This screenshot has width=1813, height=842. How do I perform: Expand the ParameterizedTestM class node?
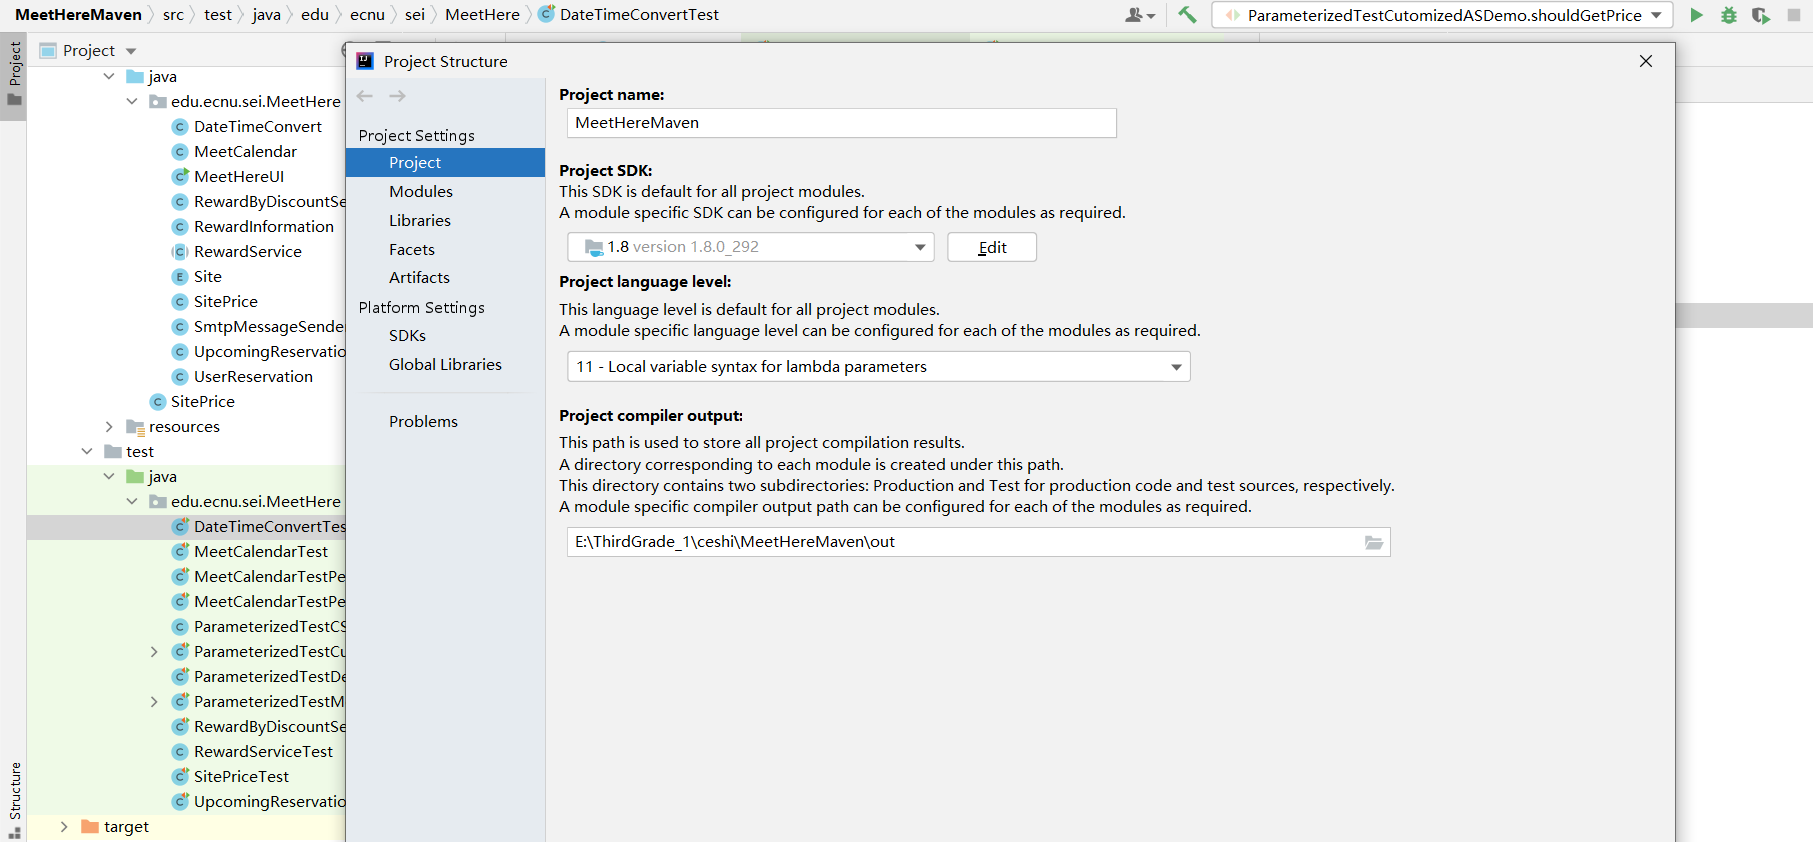pos(154,701)
